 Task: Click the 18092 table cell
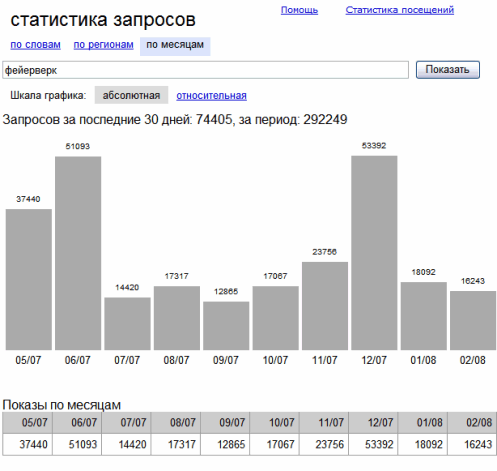(x=423, y=444)
